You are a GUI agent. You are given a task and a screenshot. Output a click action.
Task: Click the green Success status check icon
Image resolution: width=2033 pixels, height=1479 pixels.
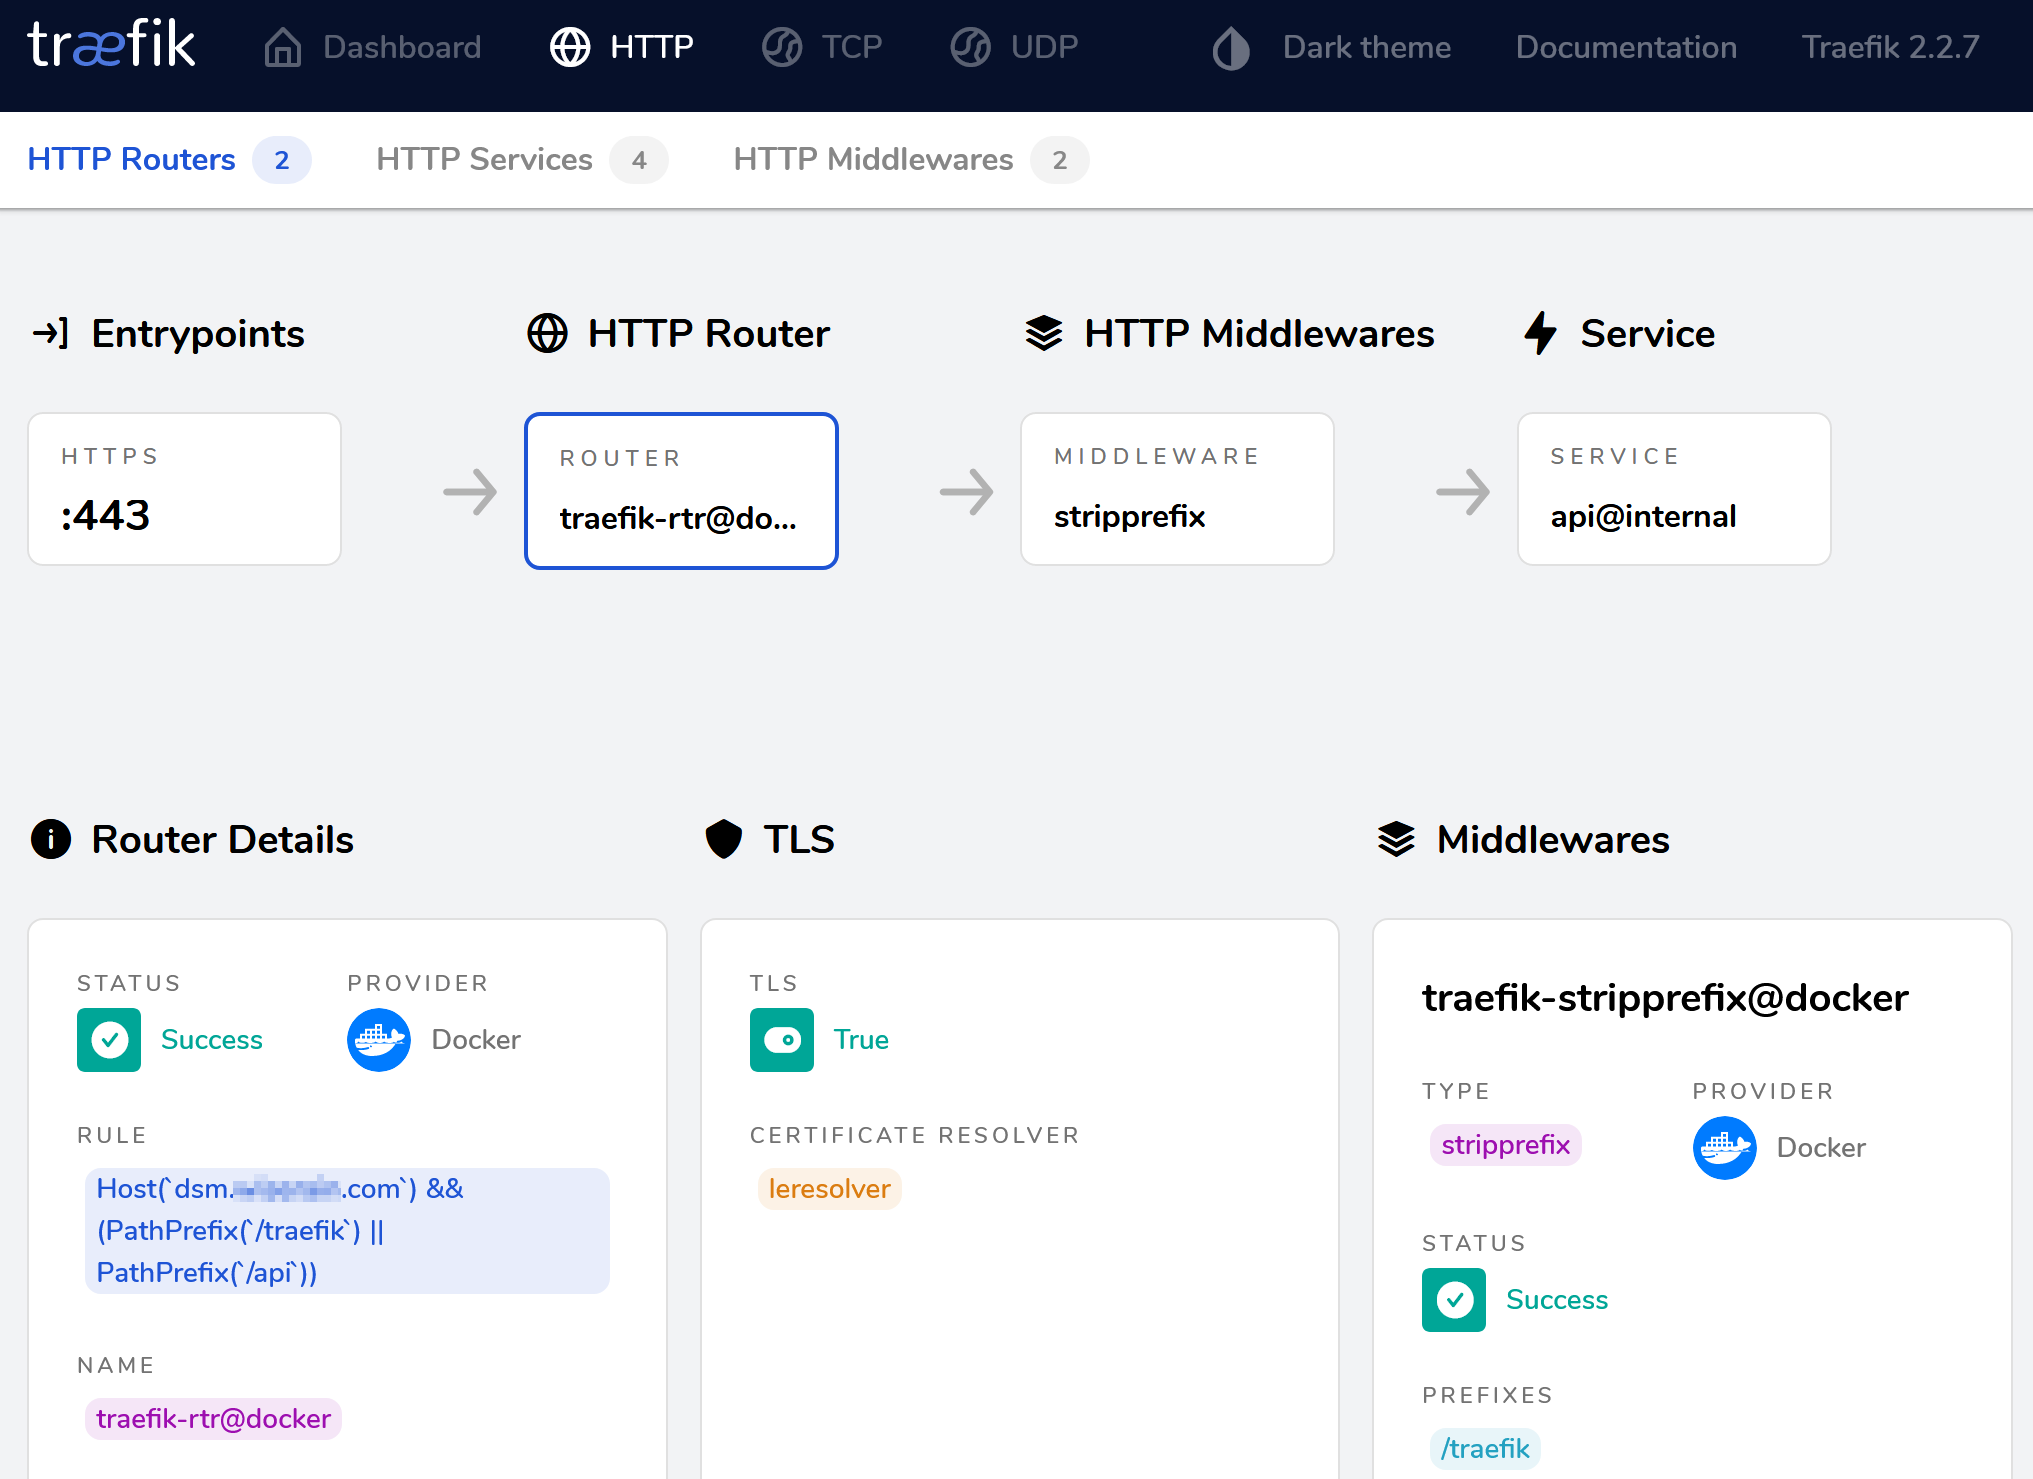coord(109,1040)
